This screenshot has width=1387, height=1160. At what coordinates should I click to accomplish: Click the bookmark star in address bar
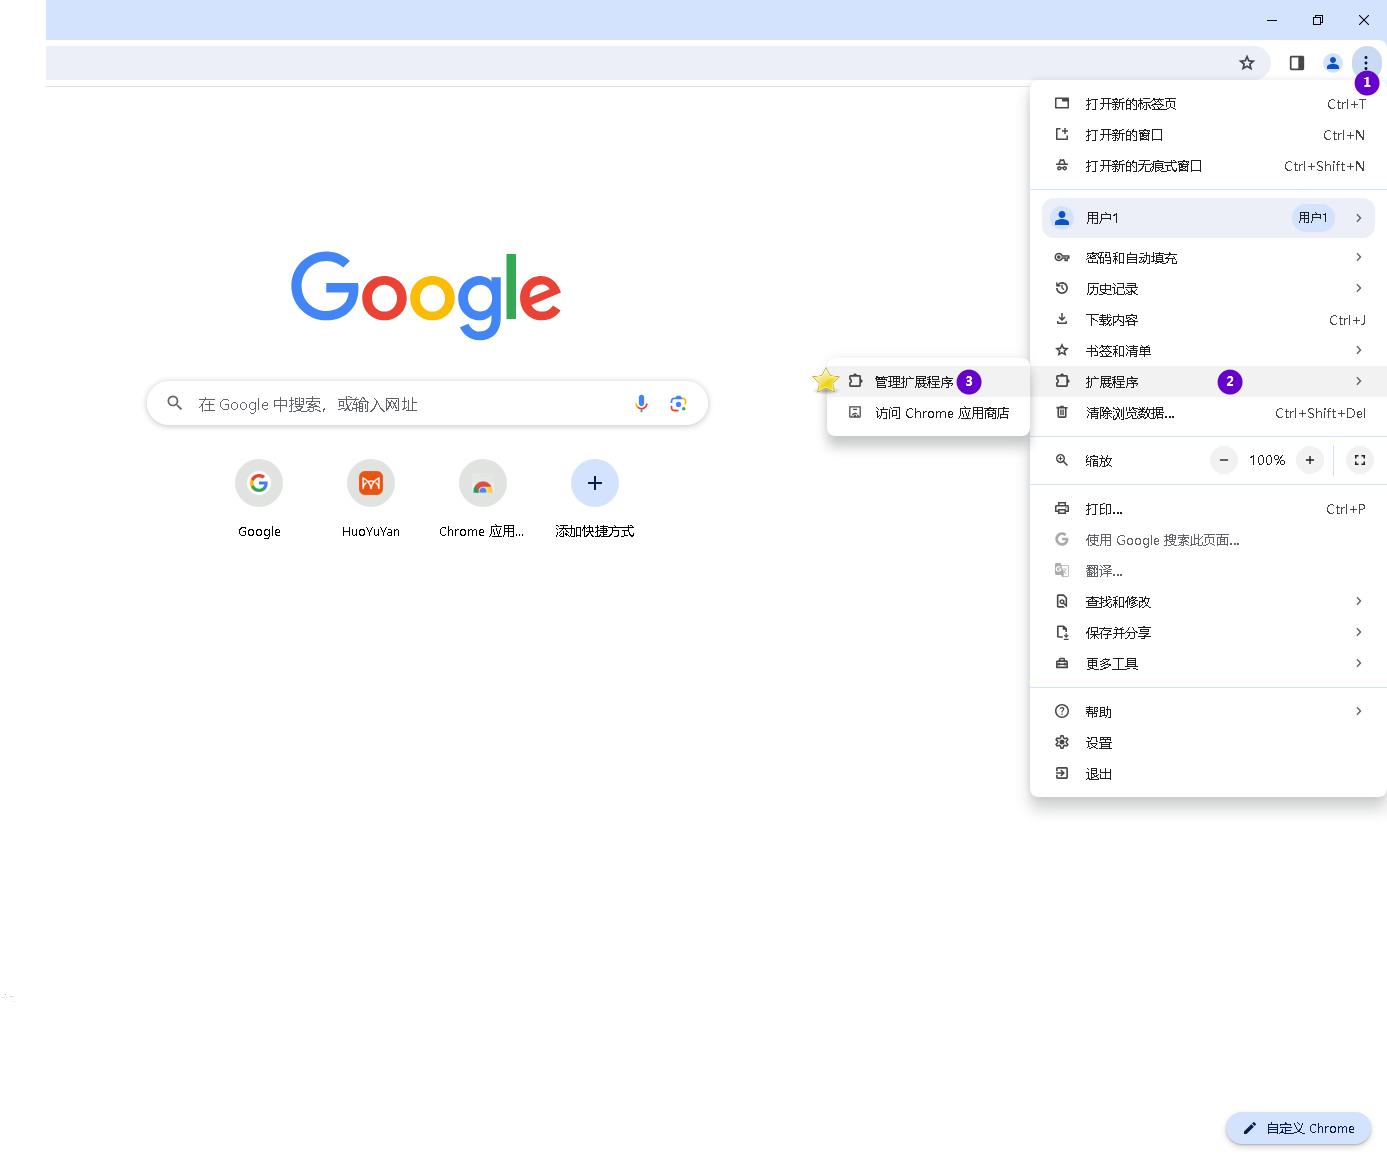[1247, 63]
